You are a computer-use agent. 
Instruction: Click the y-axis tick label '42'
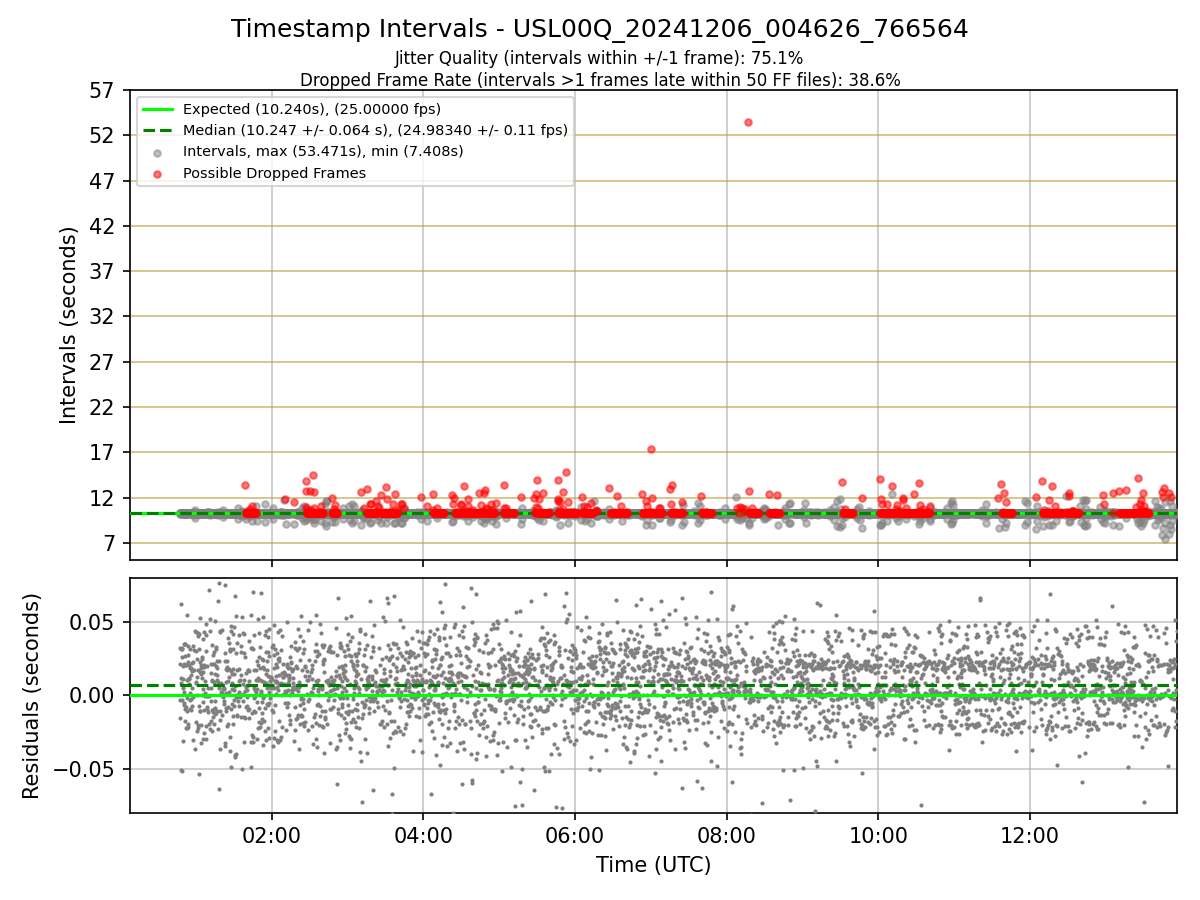pos(102,226)
